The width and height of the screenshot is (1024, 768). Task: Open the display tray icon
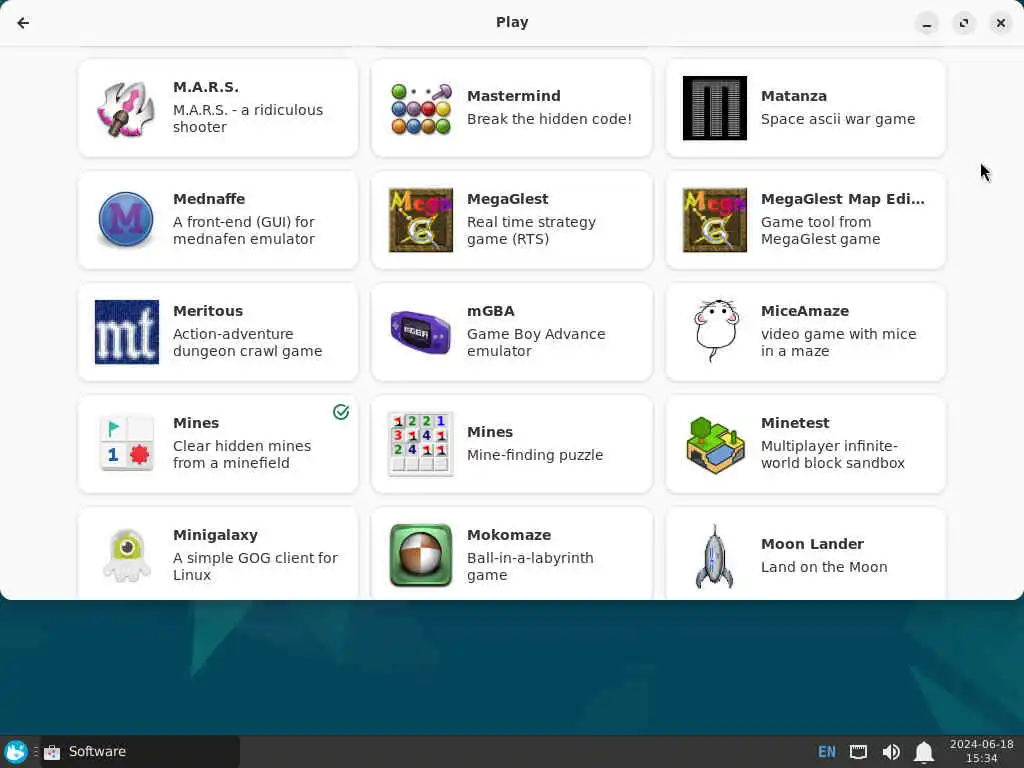coord(858,752)
